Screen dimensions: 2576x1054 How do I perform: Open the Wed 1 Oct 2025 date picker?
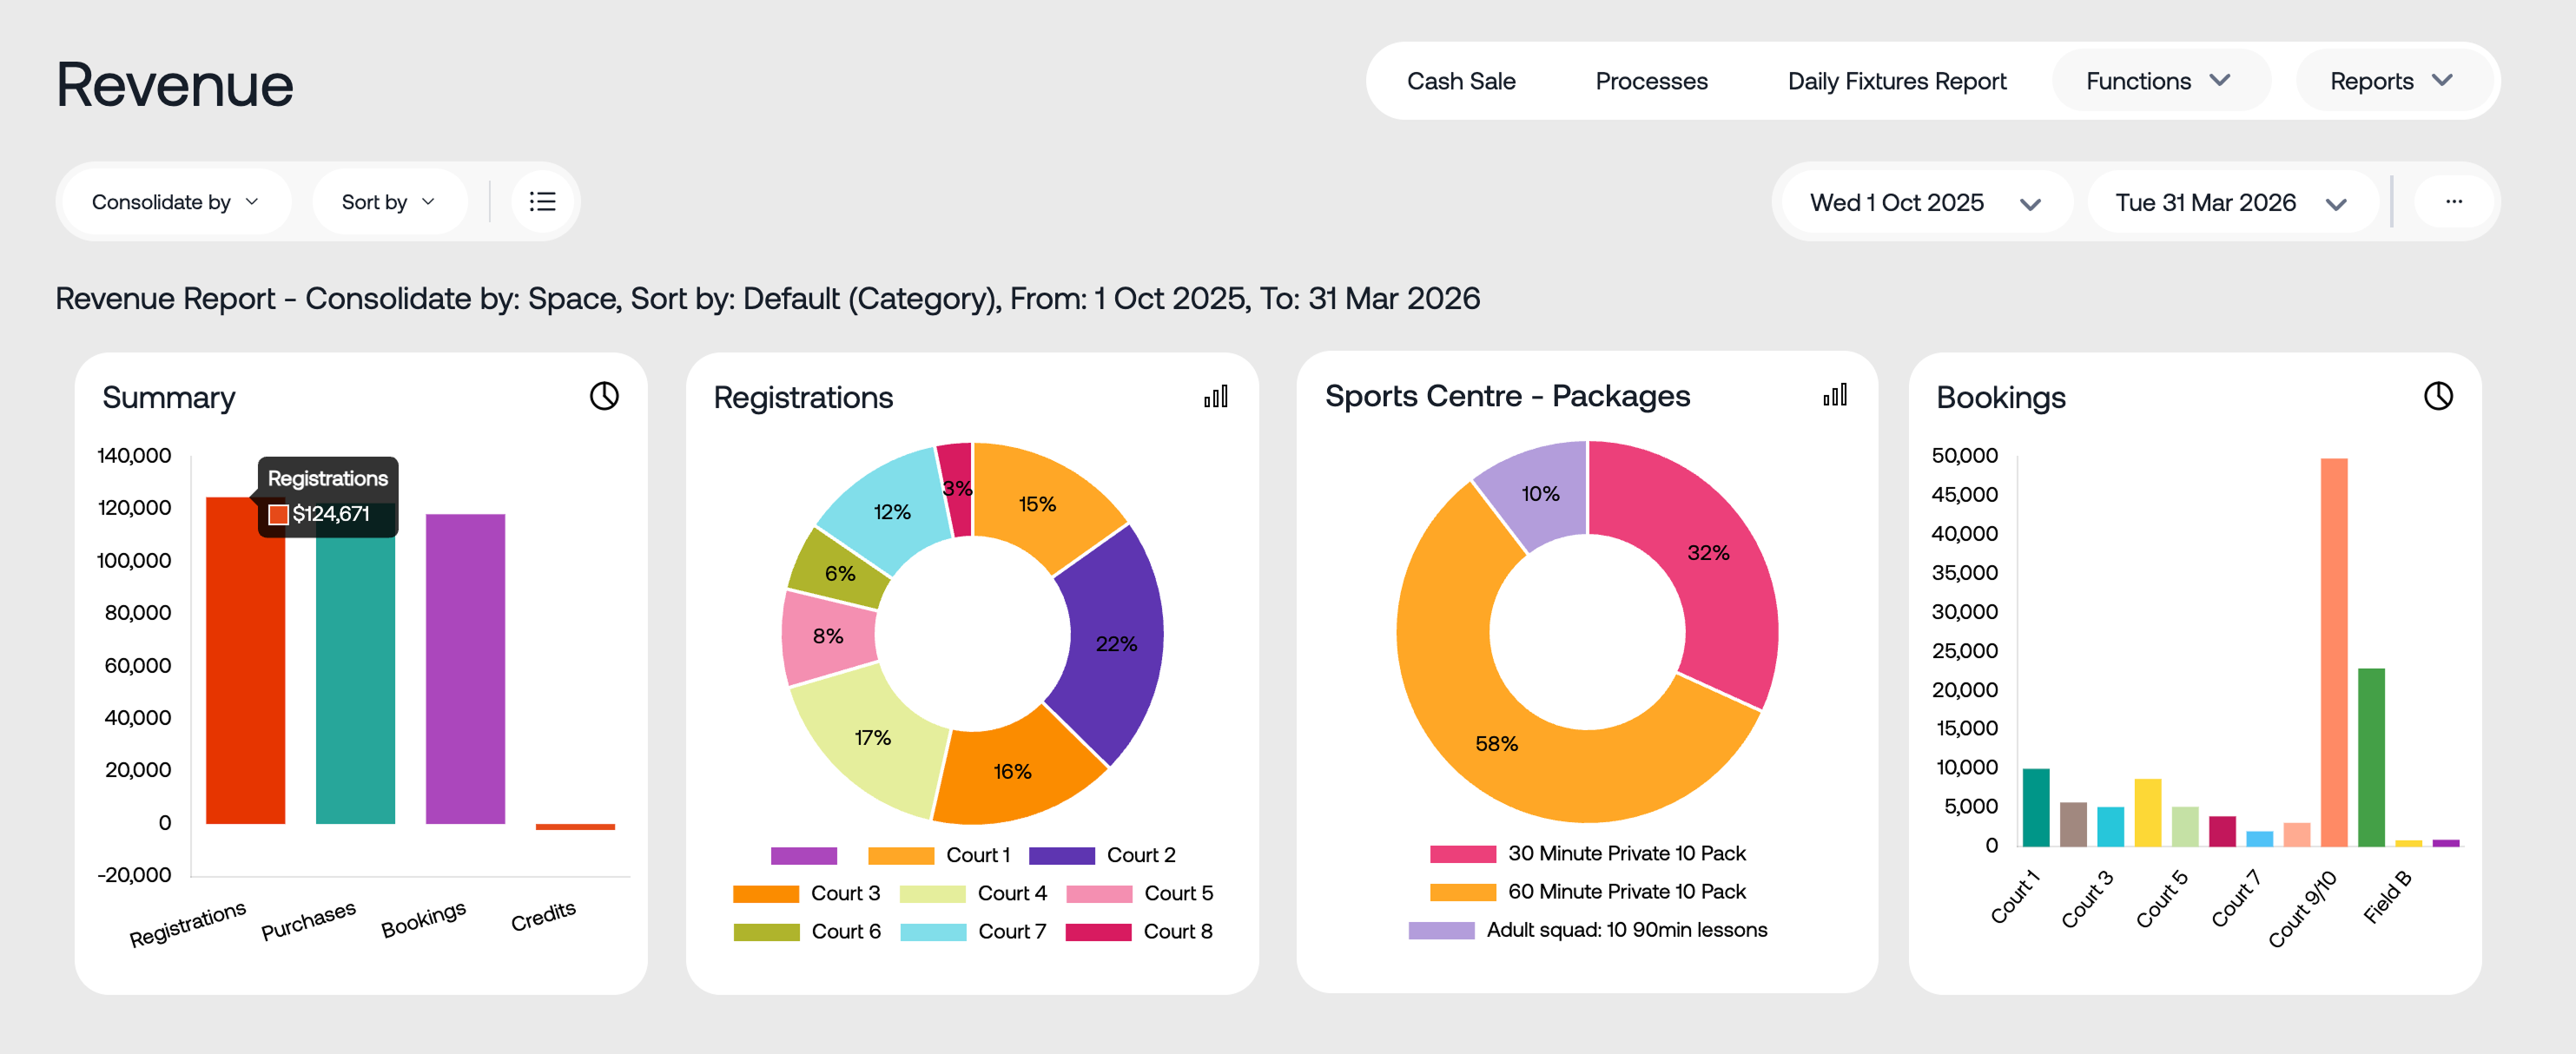pyautogui.click(x=1923, y=201)
